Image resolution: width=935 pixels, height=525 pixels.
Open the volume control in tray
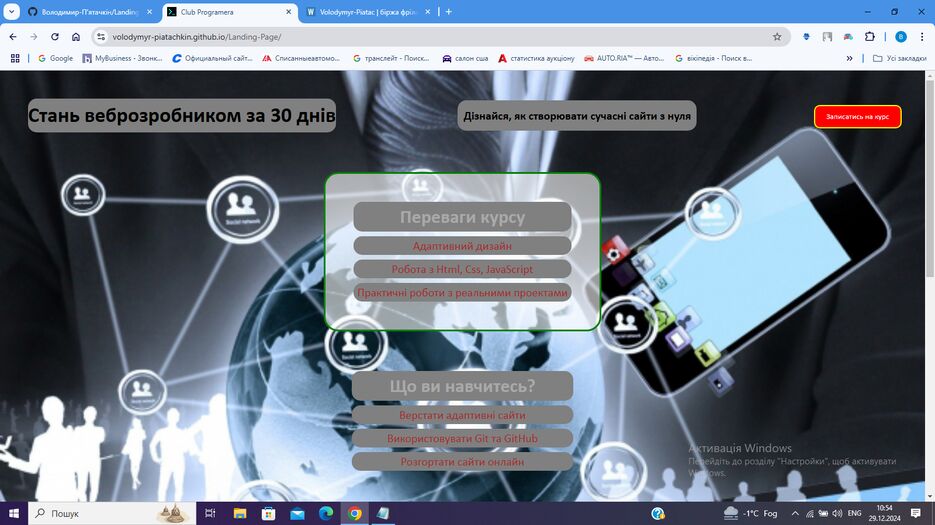[837, 513]
